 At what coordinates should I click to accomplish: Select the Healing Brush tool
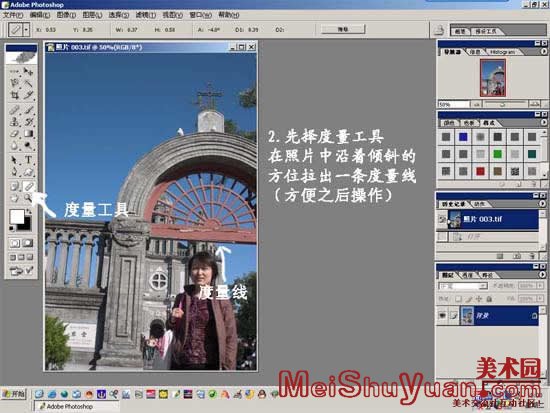pyautogui.click(x=14, y=110)
